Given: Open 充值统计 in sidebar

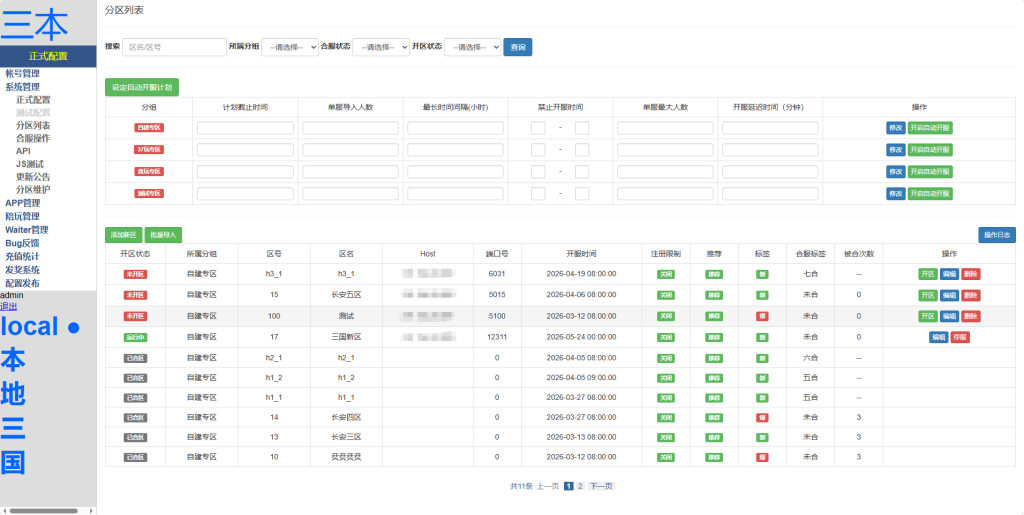Looking at the screenshot, I should coord(22,257).
